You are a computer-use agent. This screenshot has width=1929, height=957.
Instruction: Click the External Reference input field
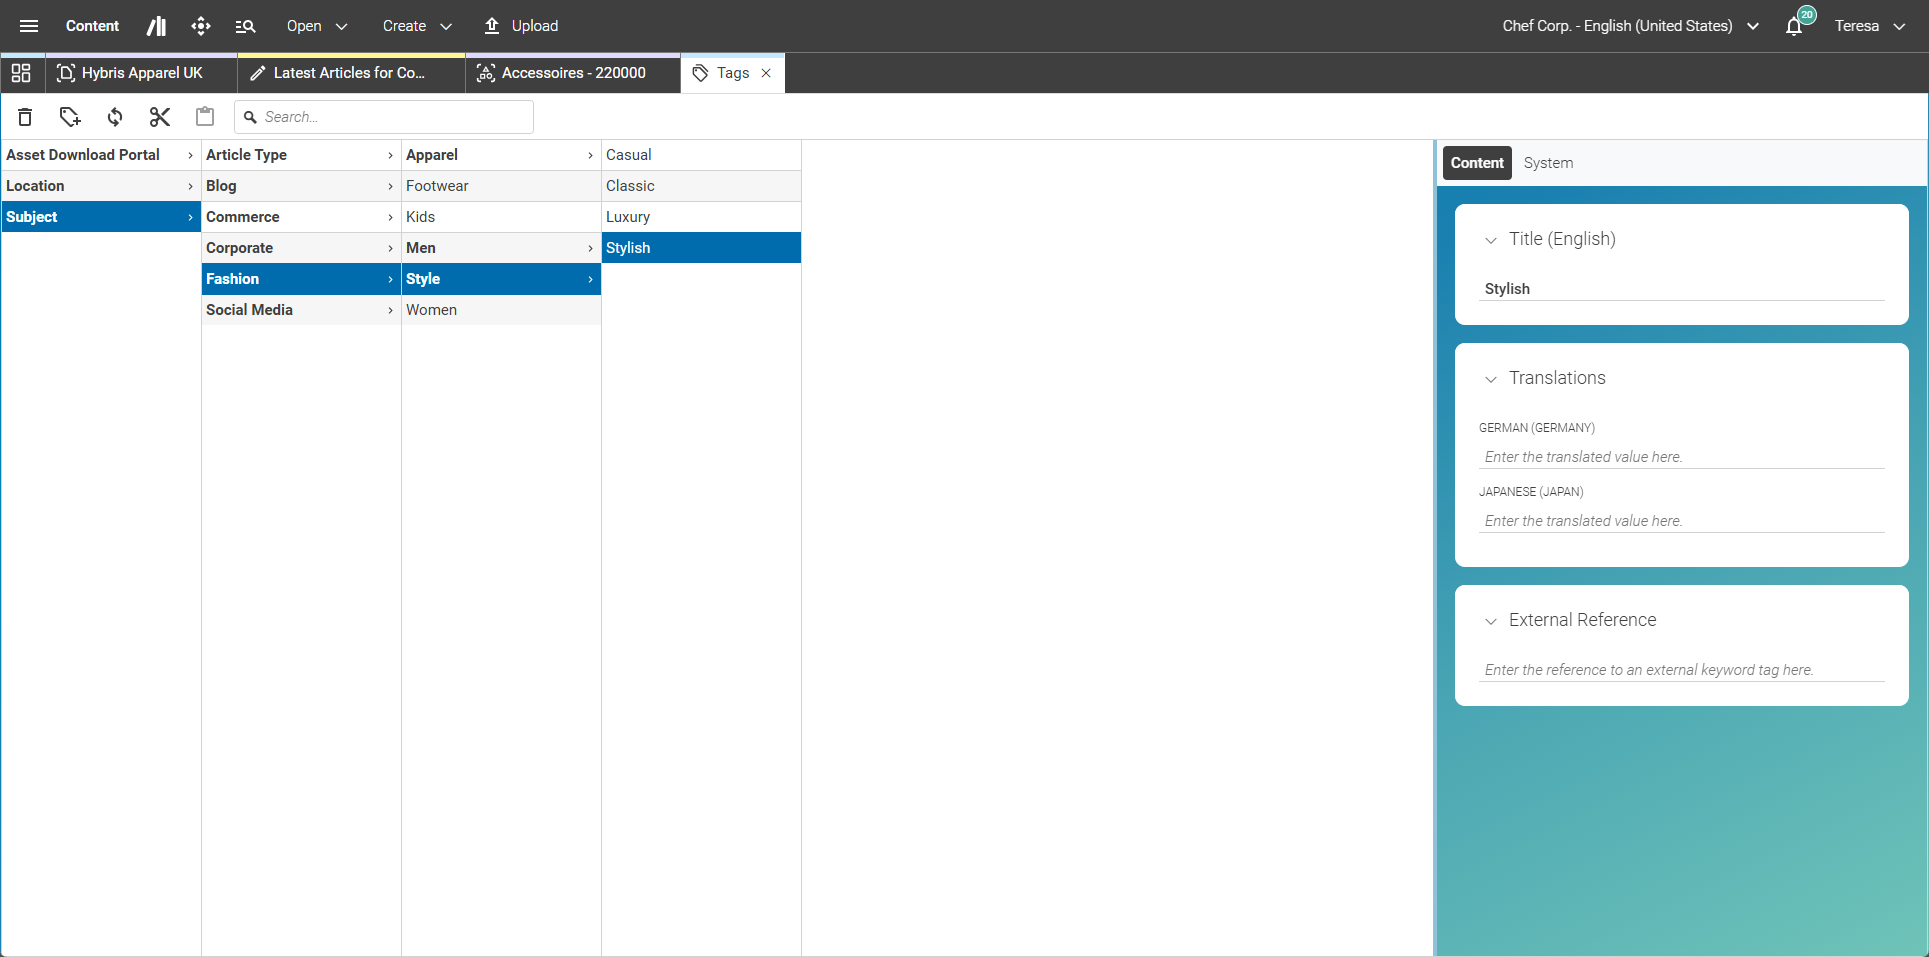1682,670
